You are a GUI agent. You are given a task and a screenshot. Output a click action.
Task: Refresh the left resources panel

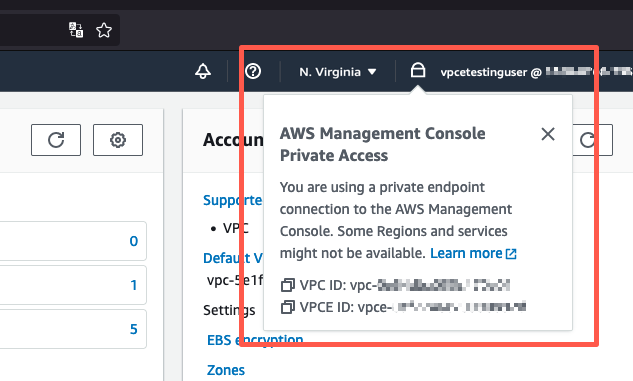(56, 140)
